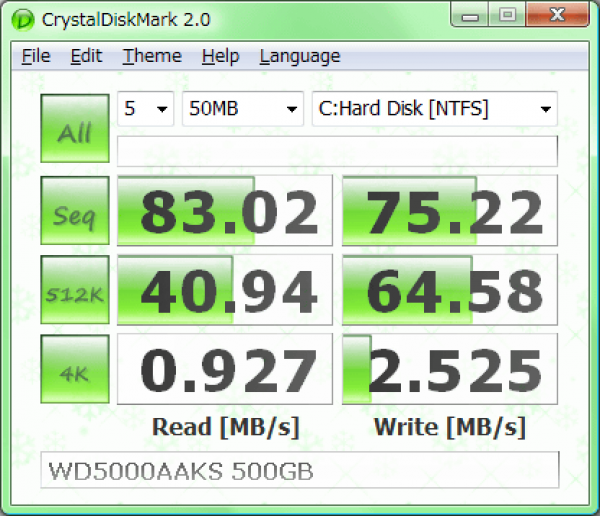Open the Edit menu

coord(86,56)
